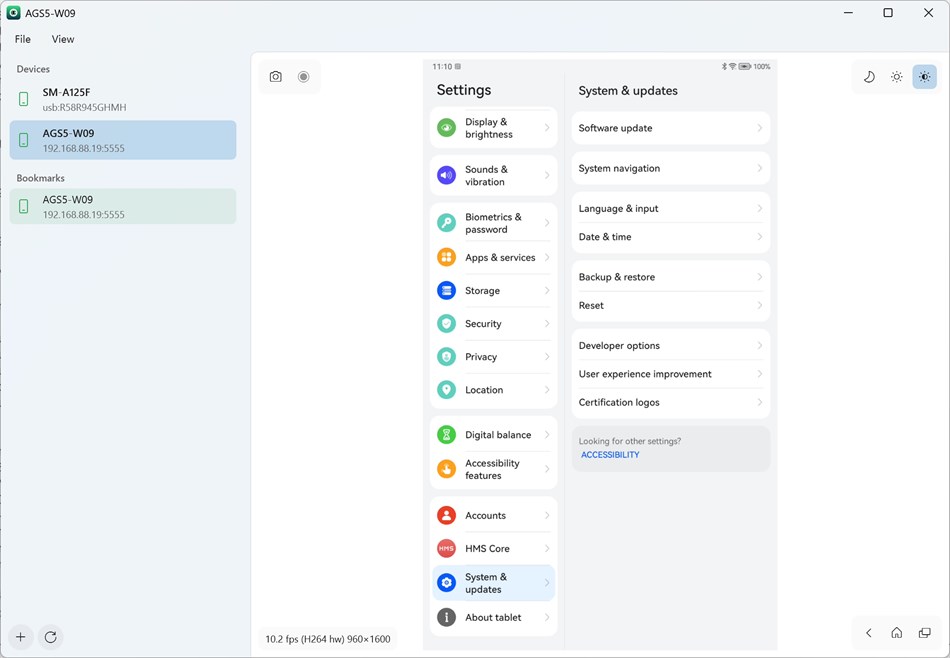
Task: Open Language & input
Action: [671, 208]
